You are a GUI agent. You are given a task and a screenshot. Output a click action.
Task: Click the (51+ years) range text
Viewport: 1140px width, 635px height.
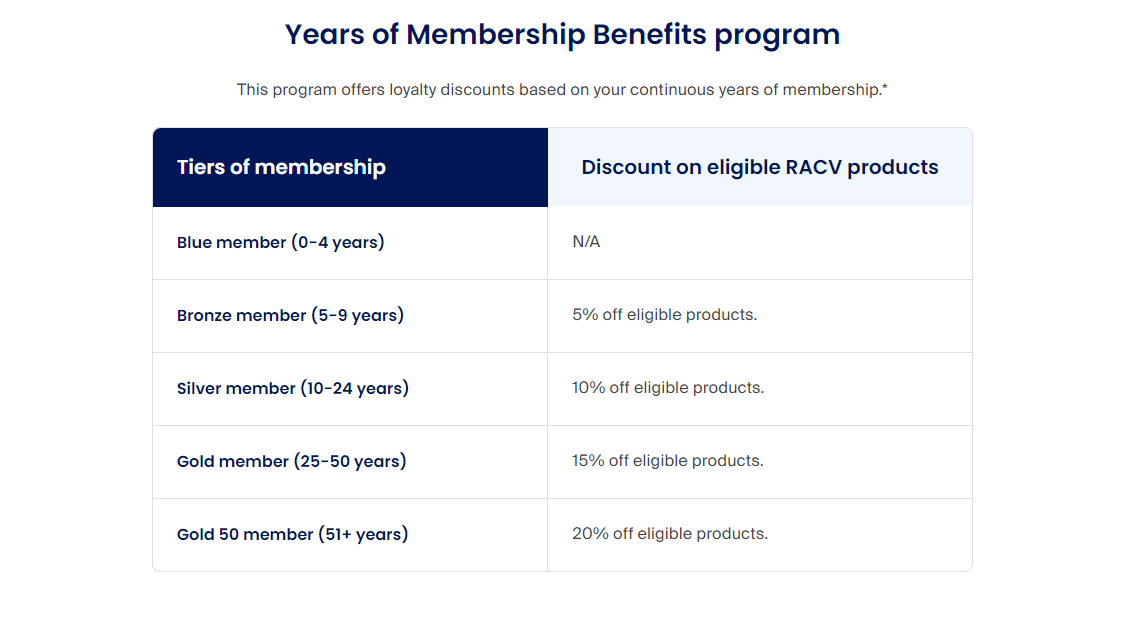(x=363, y=534)
